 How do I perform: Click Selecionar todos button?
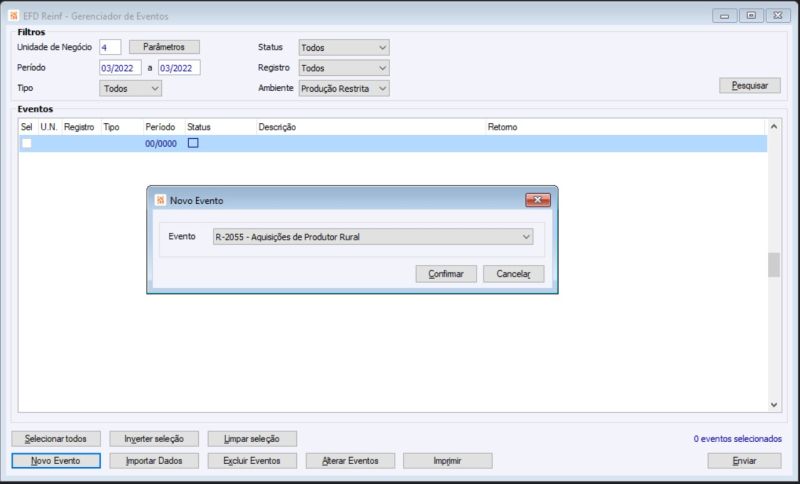pyautogui.click(x=56, y=439)
